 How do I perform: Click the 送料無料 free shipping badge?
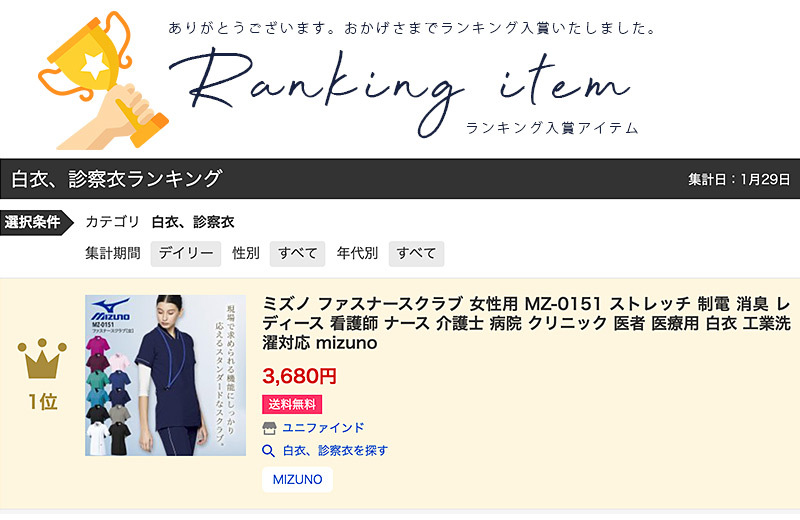pyautogui.click(x=292, y=404)
